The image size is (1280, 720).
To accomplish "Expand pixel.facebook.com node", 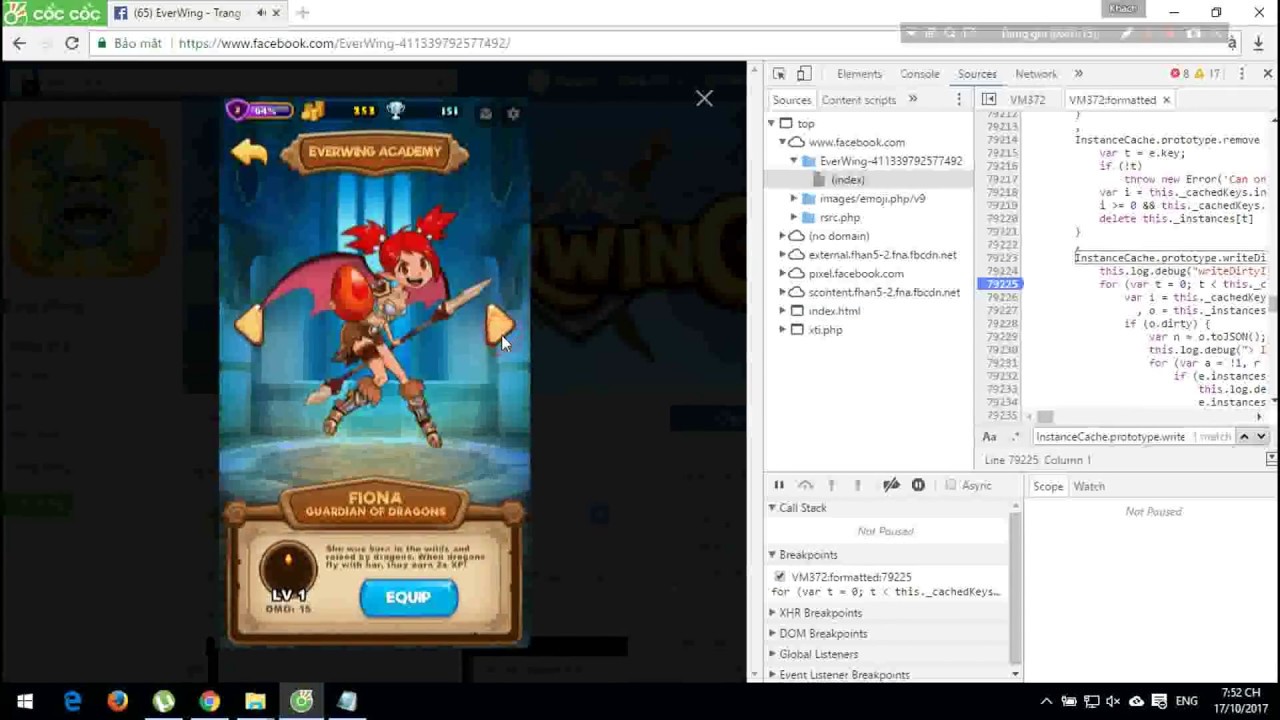I will 783,273.
